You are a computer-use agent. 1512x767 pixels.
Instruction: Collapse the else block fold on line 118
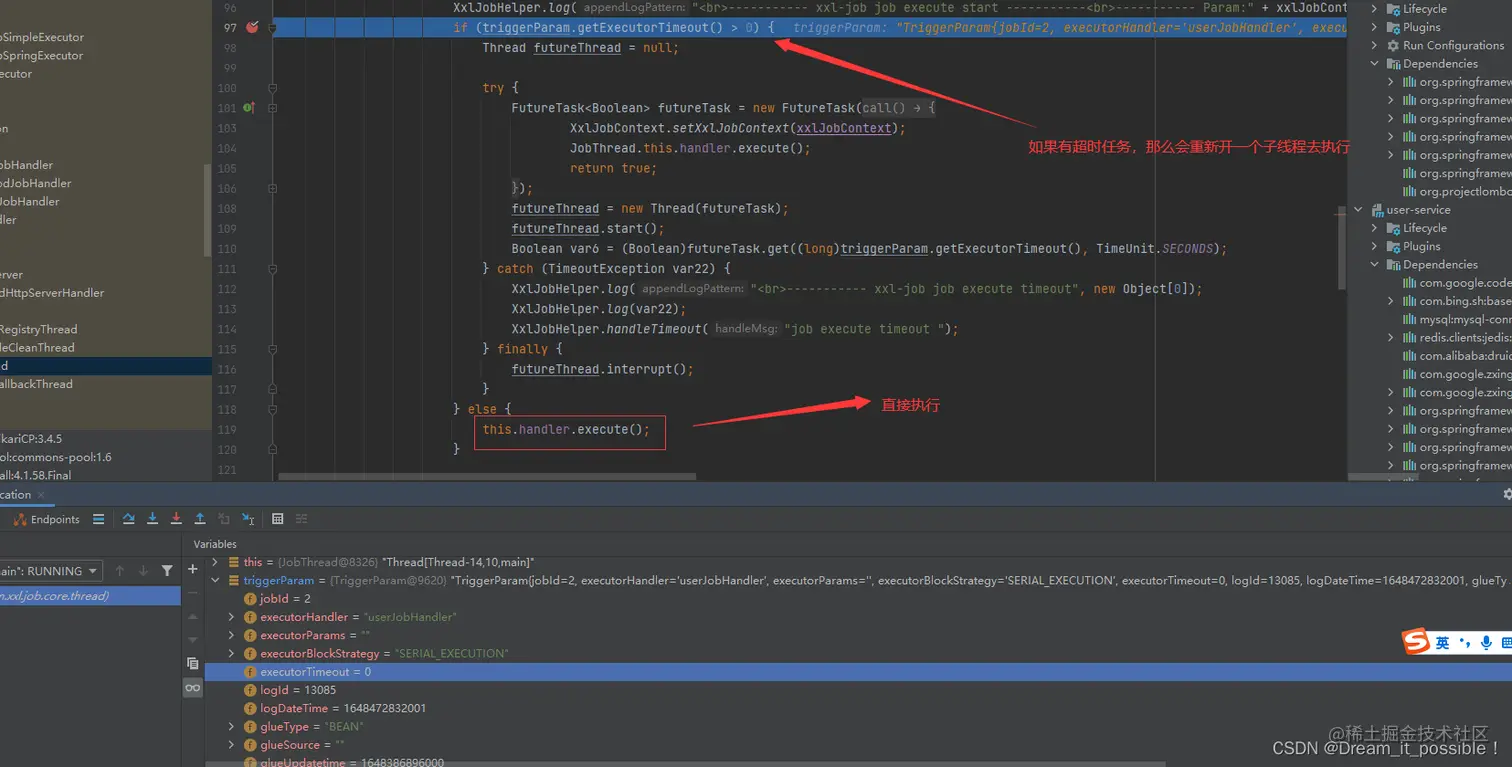272,409
